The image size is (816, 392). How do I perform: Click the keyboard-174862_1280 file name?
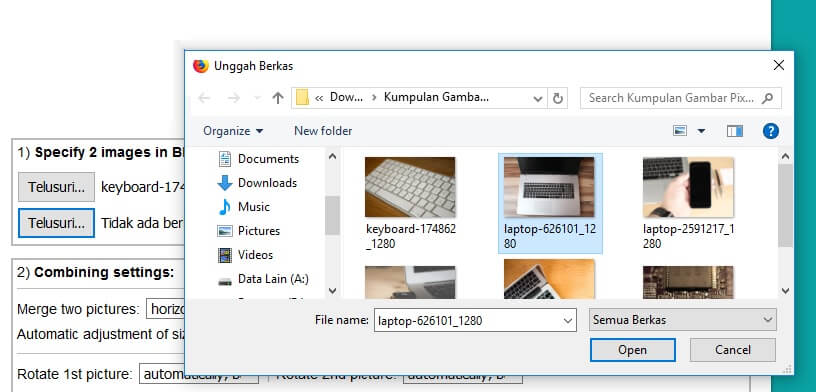tap(411, 236)
